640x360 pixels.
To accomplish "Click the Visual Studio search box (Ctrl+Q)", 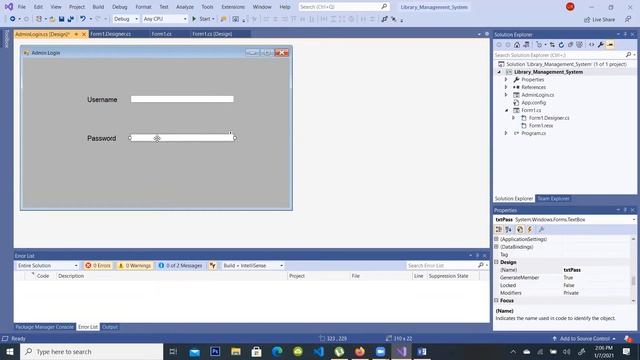I will (x=343, y=7).
